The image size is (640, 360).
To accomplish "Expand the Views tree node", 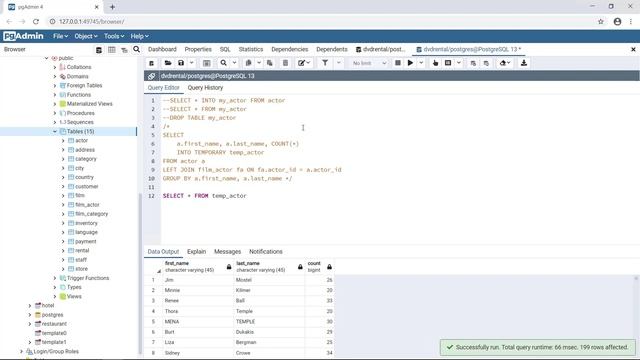I will point(55,296).
